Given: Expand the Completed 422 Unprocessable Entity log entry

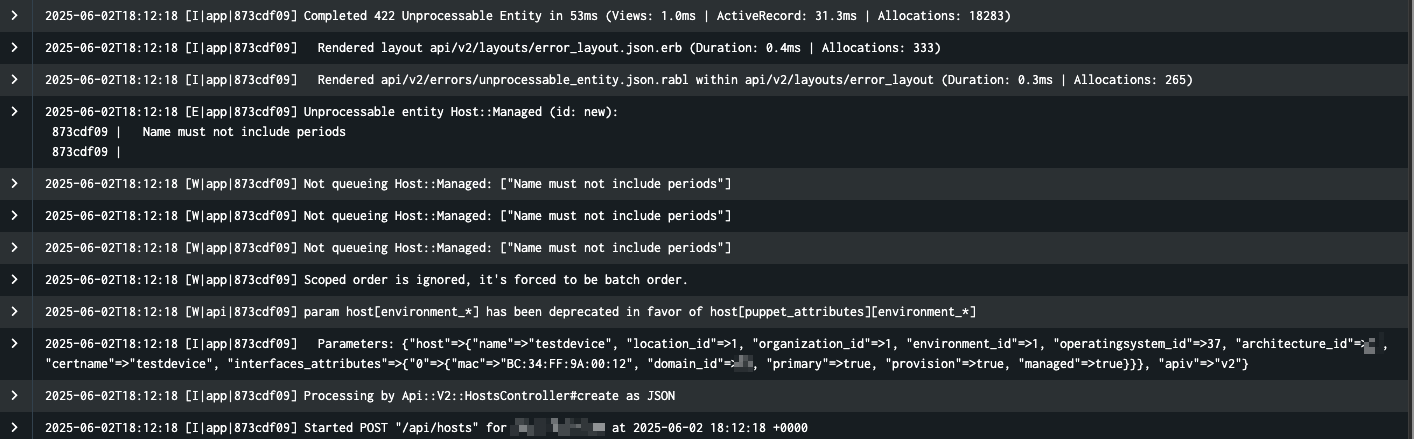Looking at the screenshot, I should tap(14, 17).
